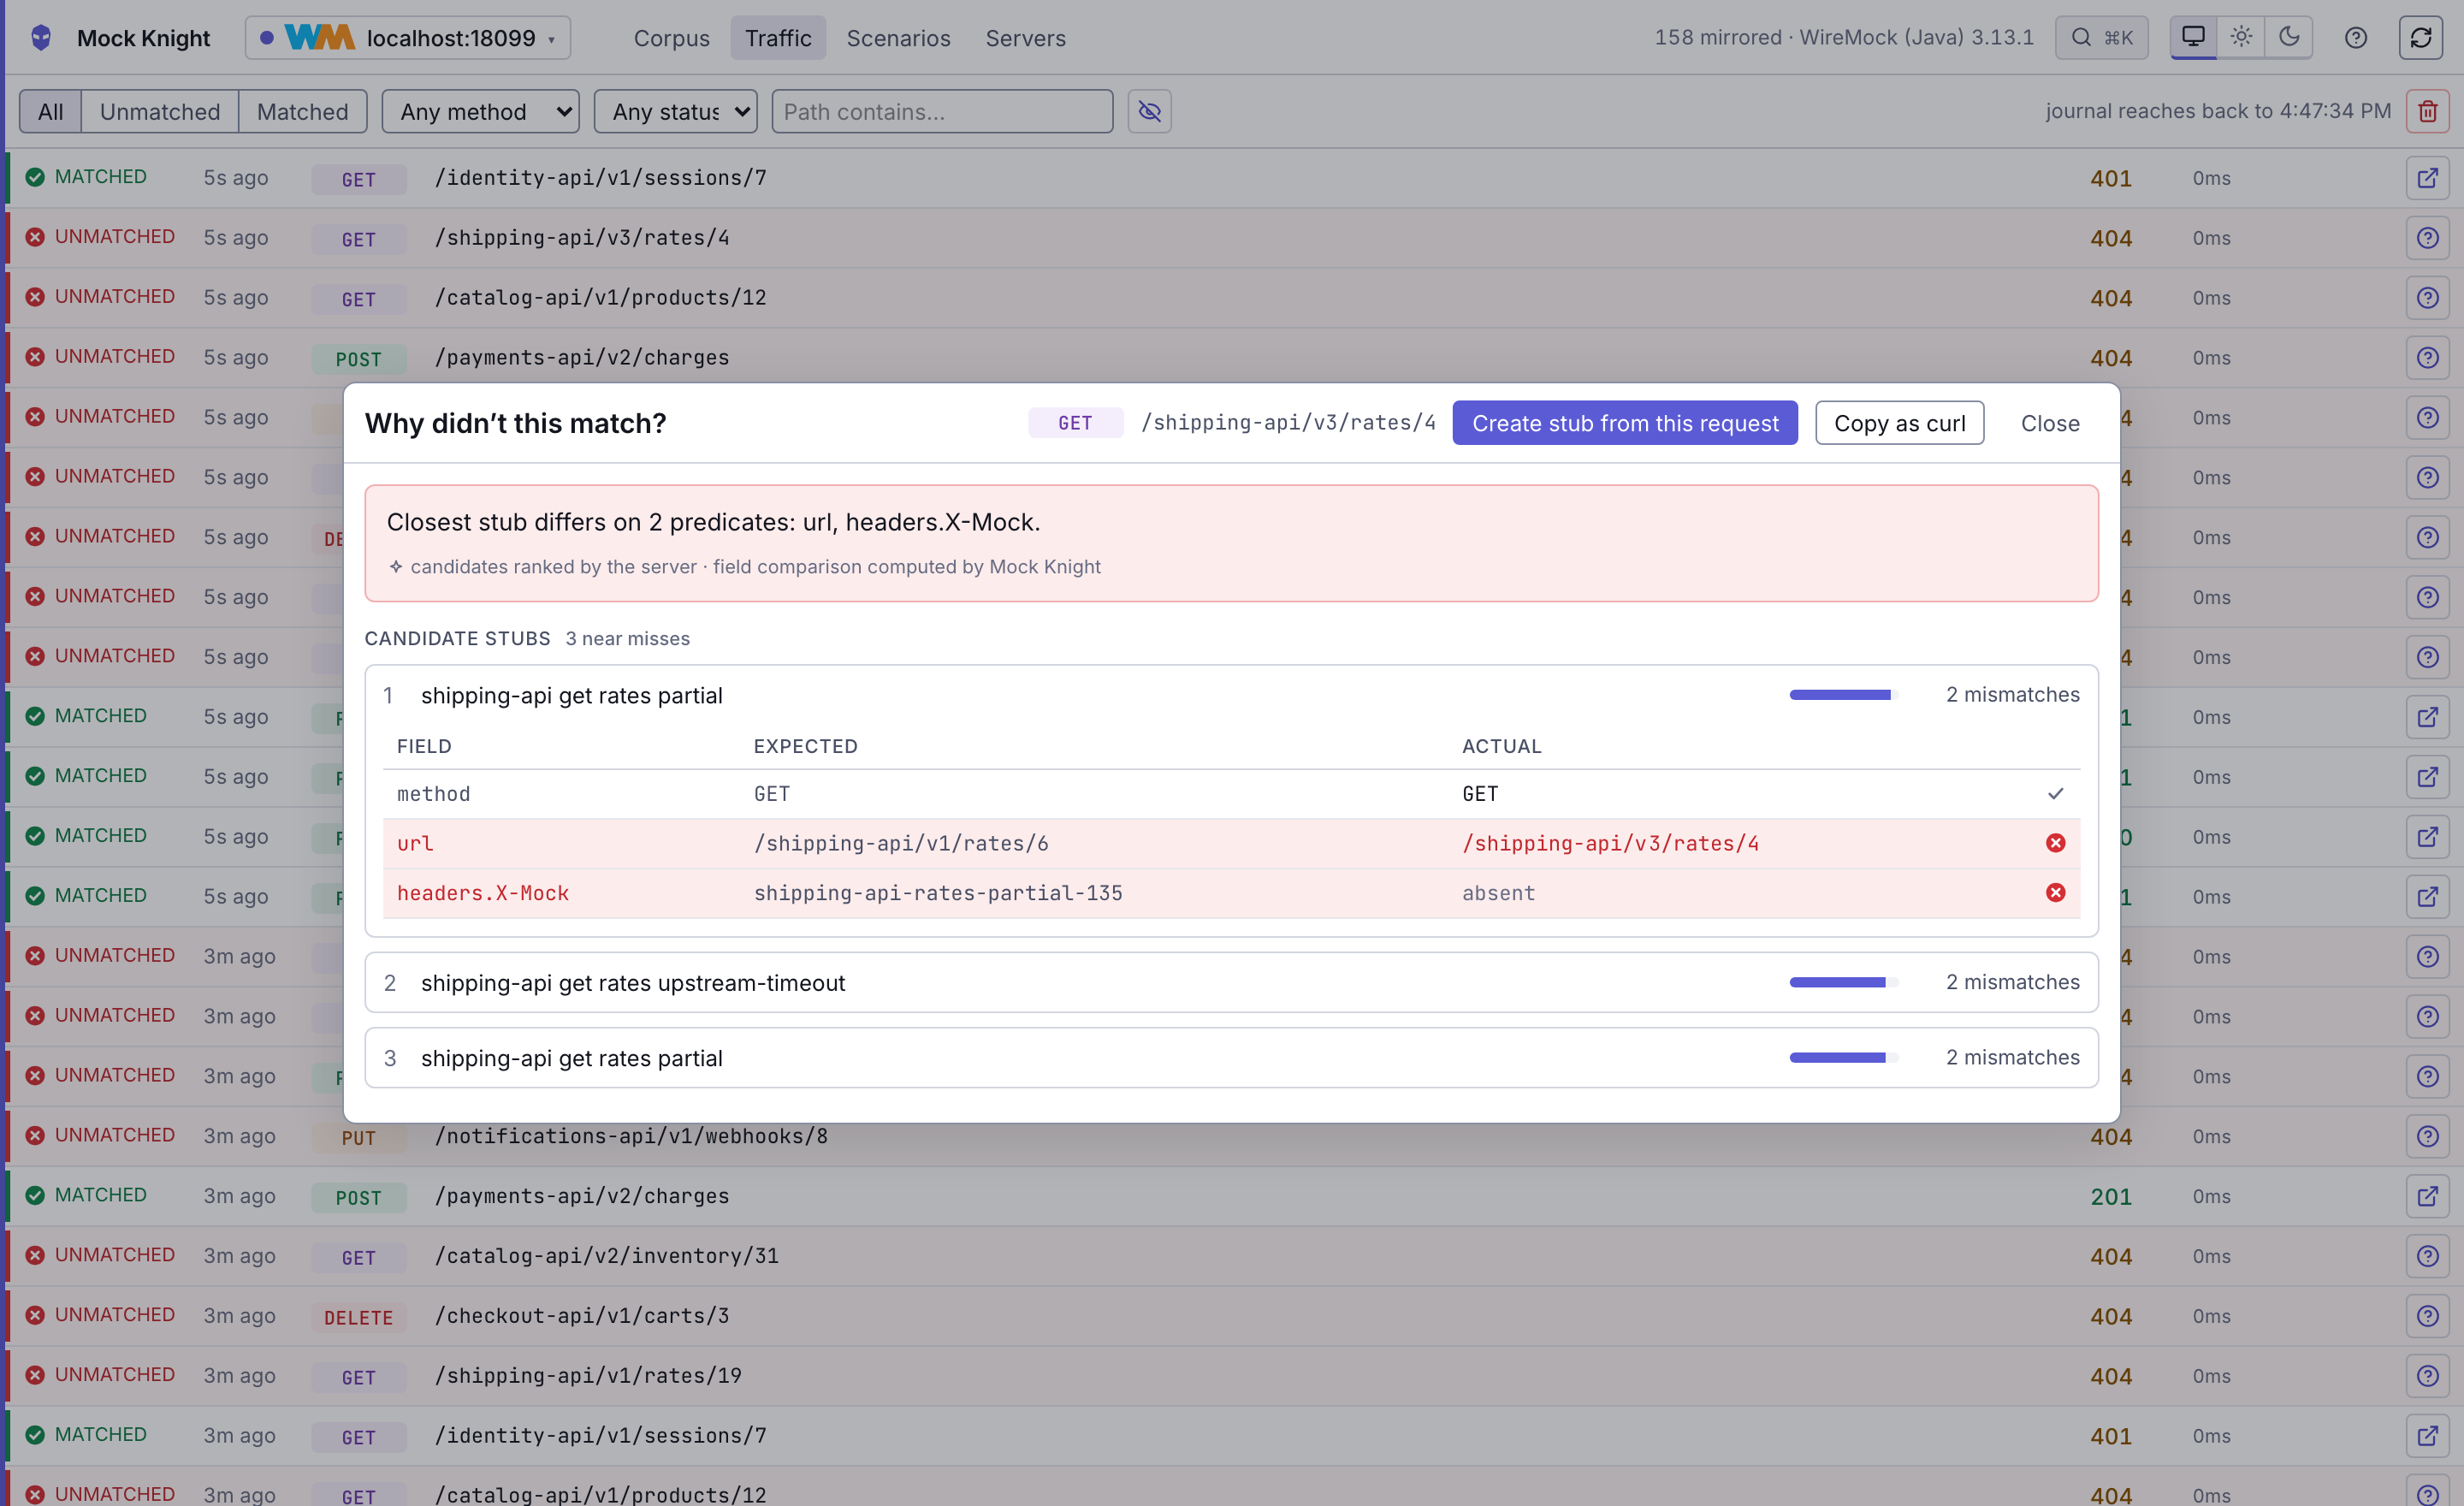This screenshot has height=1506, width=2464.
Task: Click UNMATCHED status icon on /shipping-api/v3/rates/4 row
Action: (35, 237)
